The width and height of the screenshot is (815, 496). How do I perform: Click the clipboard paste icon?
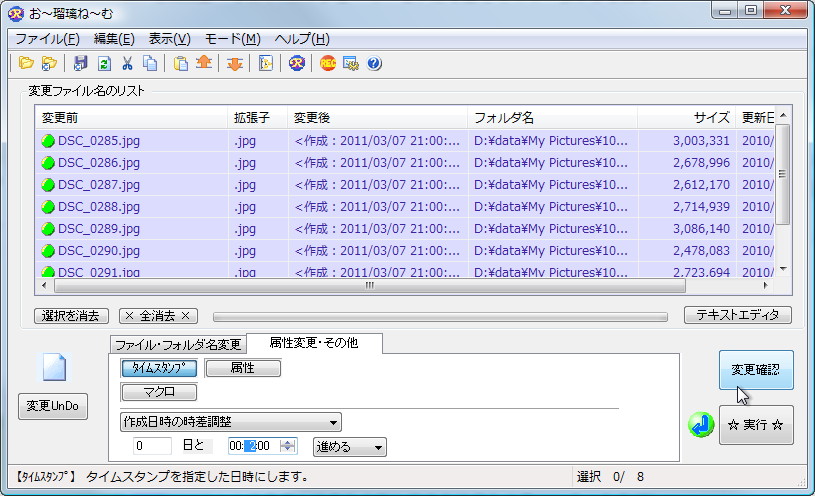pyautogui.click(x=180, y=63)
